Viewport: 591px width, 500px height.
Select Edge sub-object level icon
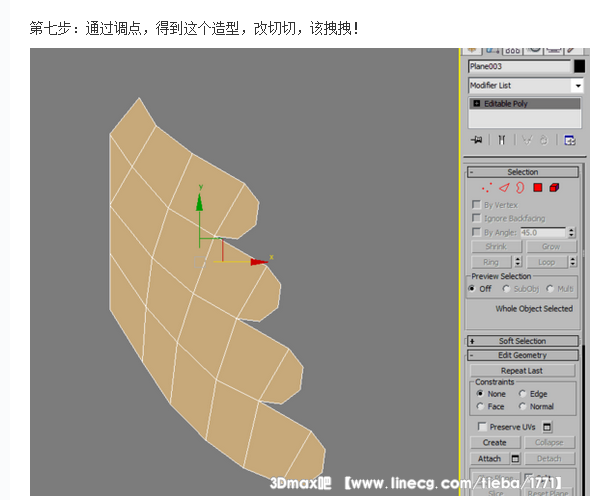point(504,187)
